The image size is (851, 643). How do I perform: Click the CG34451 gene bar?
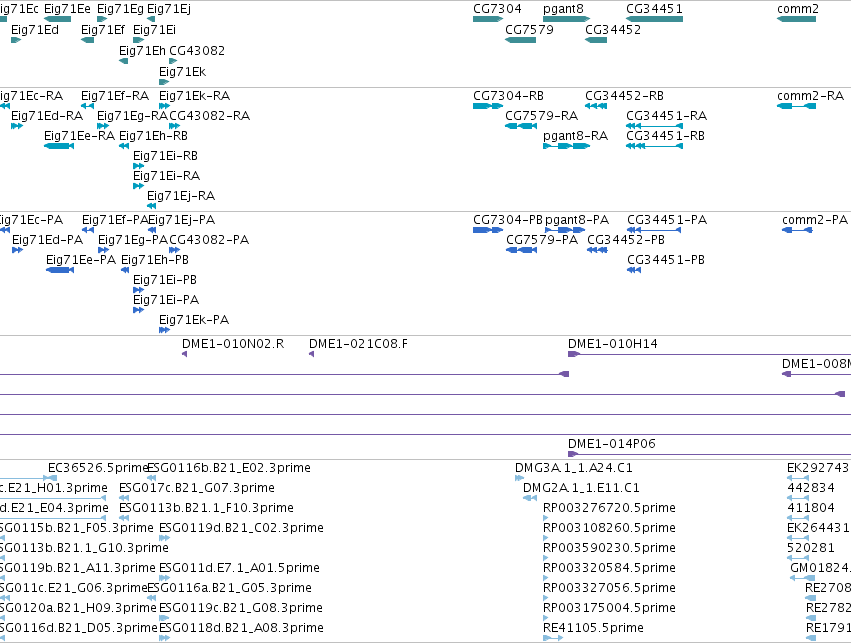(655, 19)
